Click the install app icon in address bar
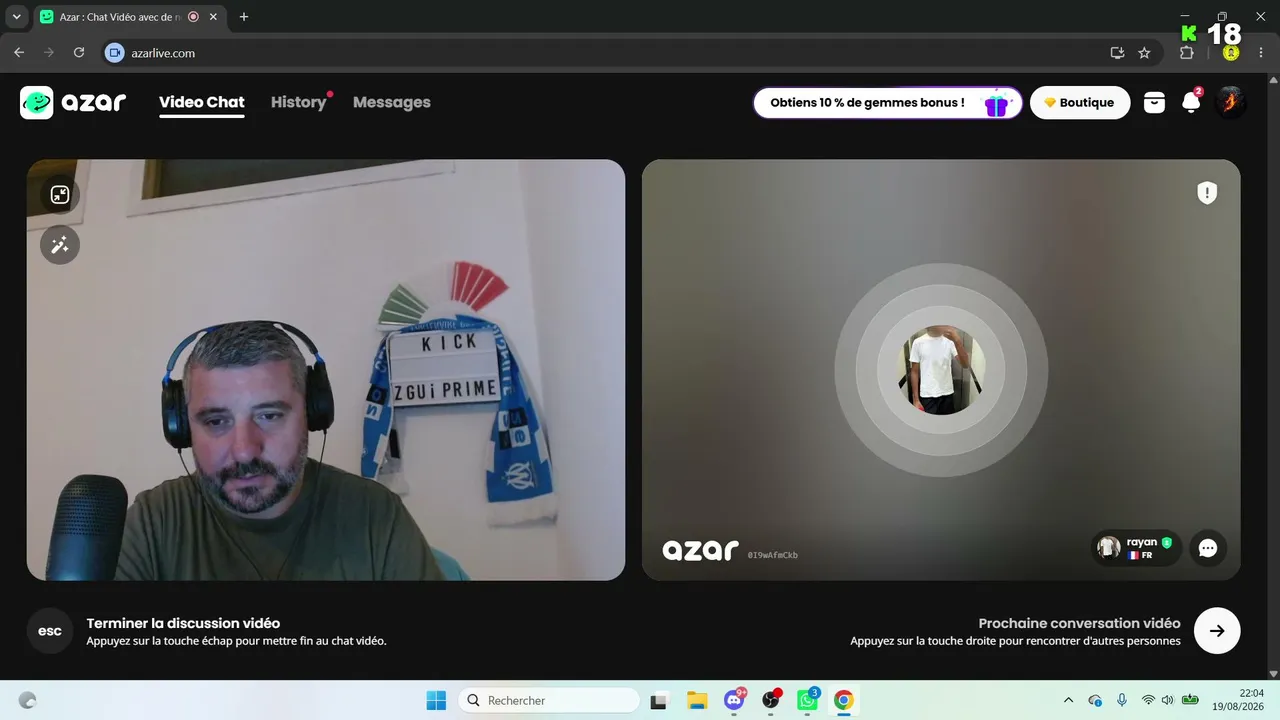This screenshot has height=720, width=1280. pyautogui.click(x=1118, y=53)
